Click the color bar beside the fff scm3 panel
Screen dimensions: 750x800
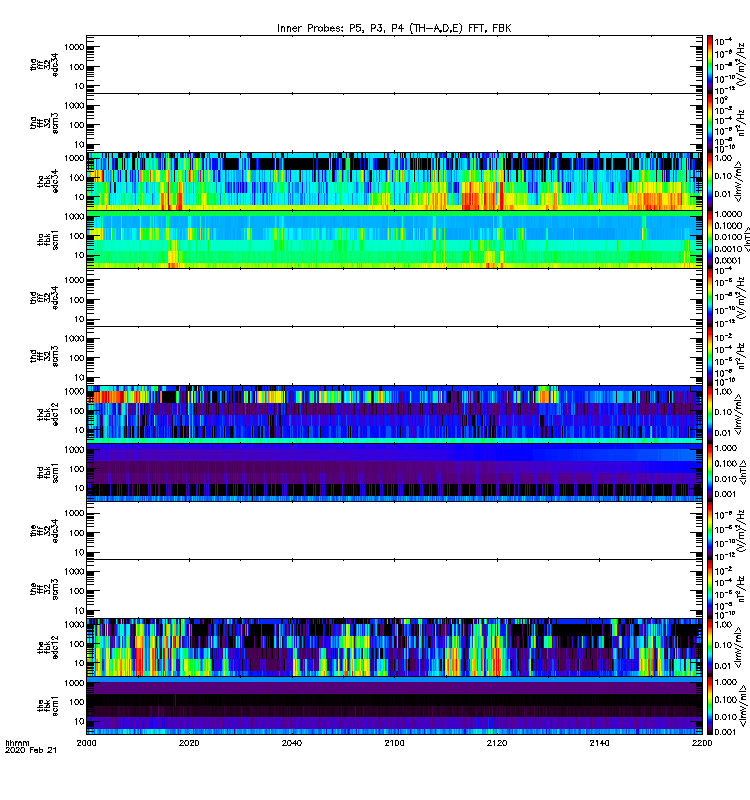pyautogui.click(x=710, y=589)
